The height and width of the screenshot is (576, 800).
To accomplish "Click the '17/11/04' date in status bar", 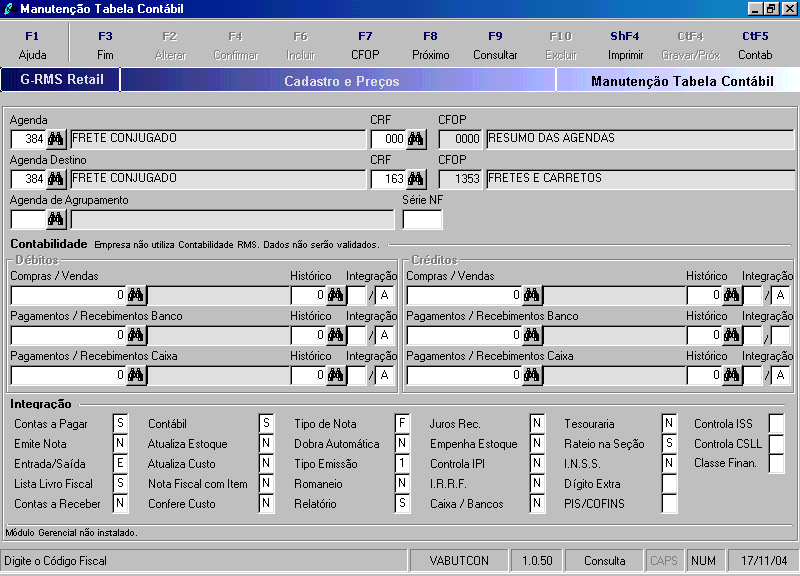I will pyautogui.click(x=763, y=561).
